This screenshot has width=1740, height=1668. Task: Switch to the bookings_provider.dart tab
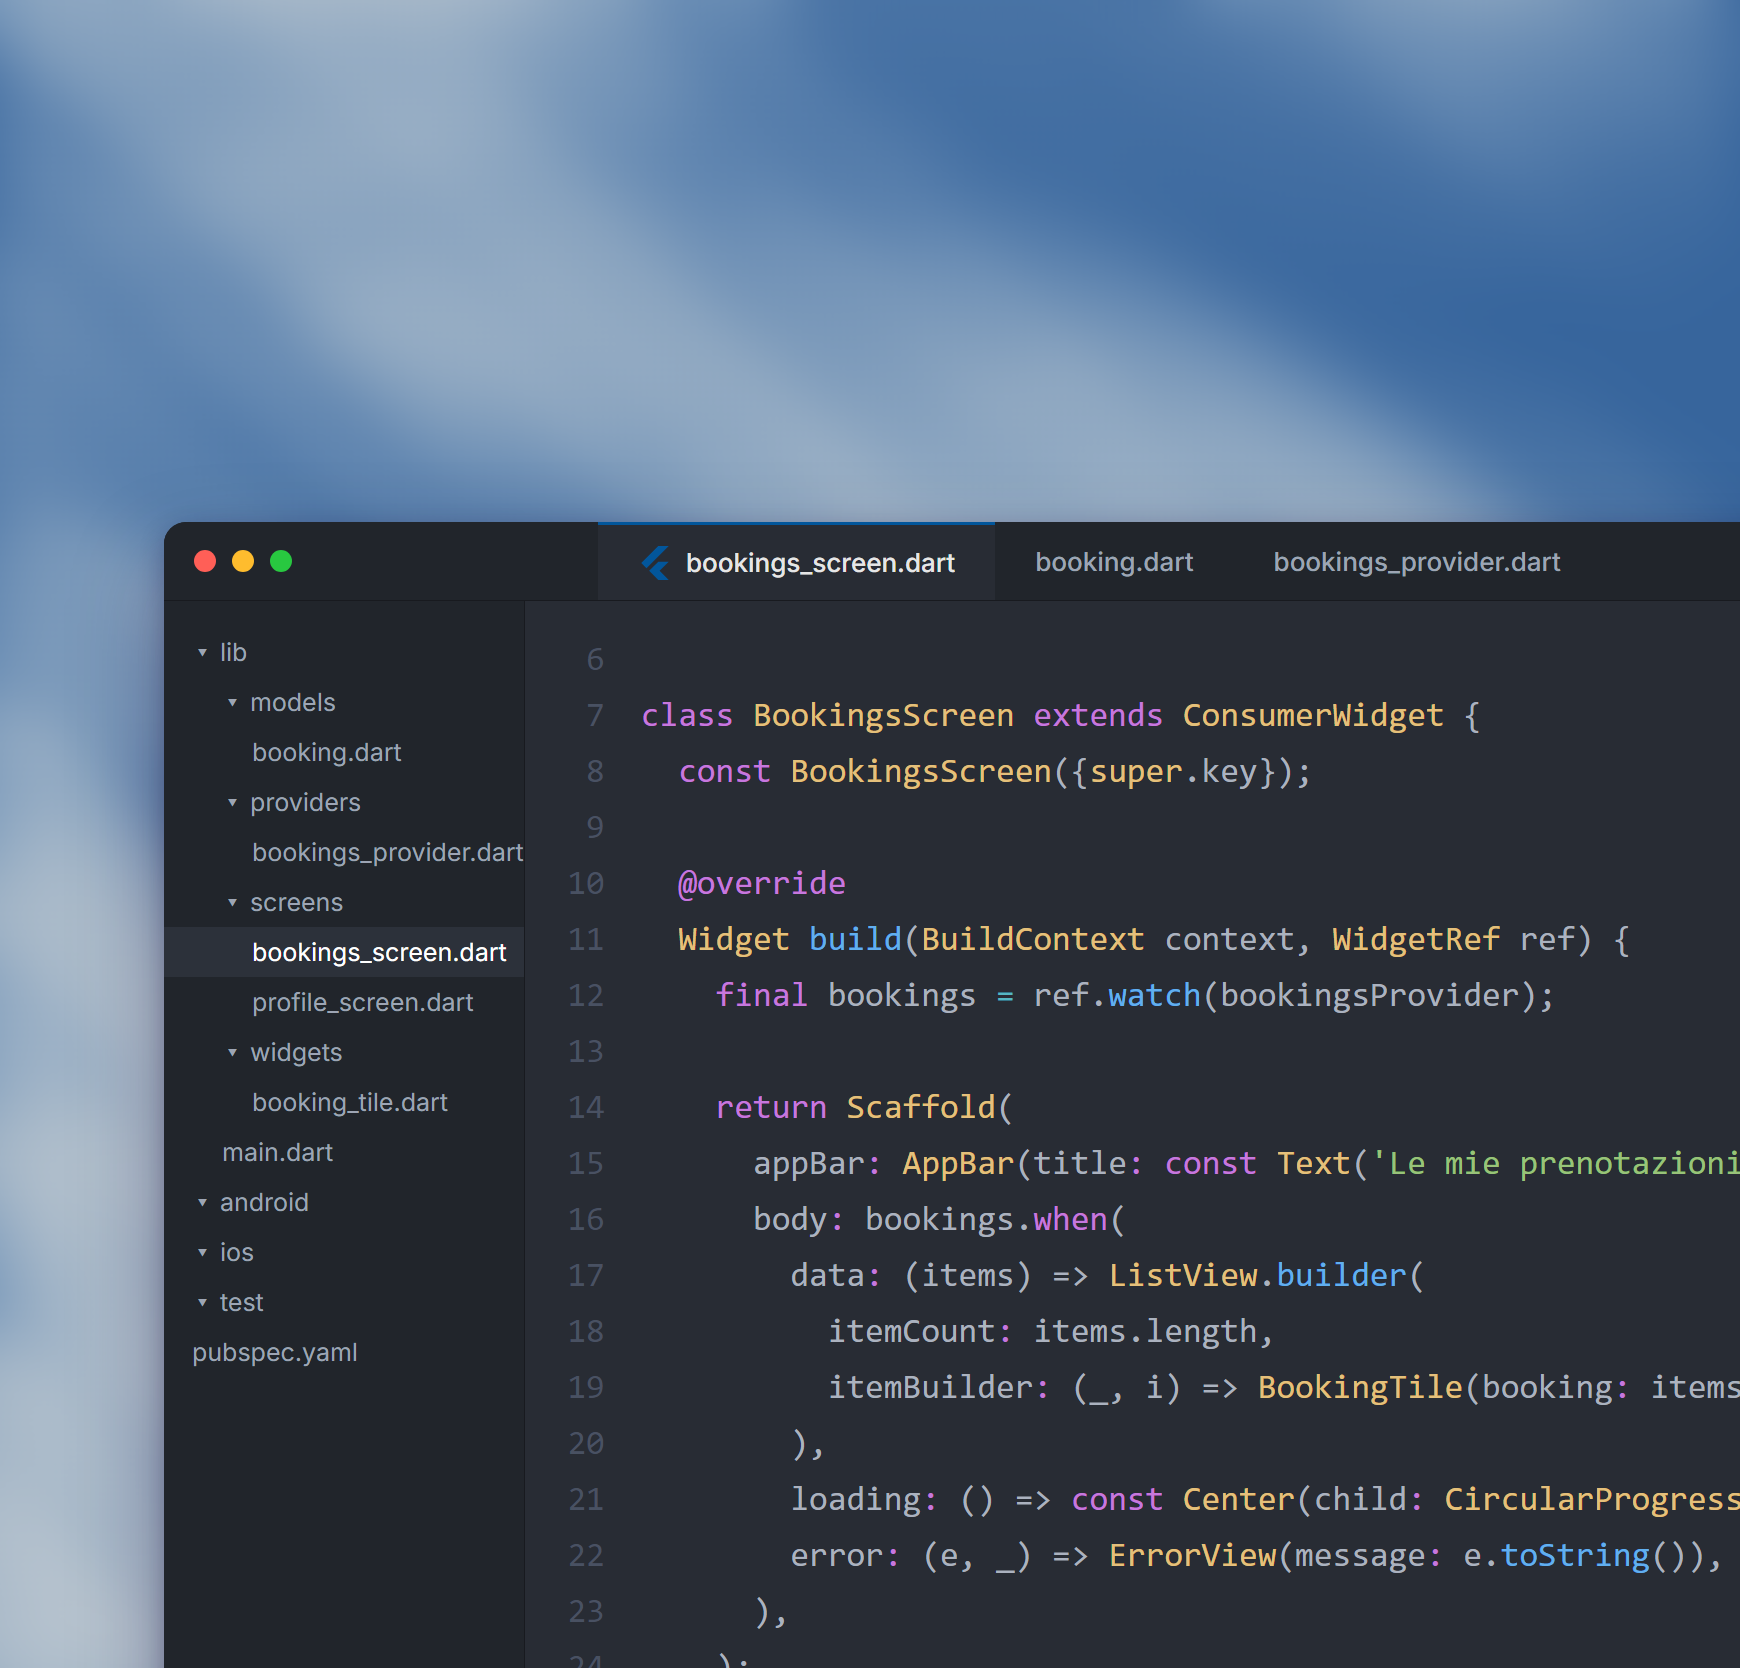(x=1416, y=562)
